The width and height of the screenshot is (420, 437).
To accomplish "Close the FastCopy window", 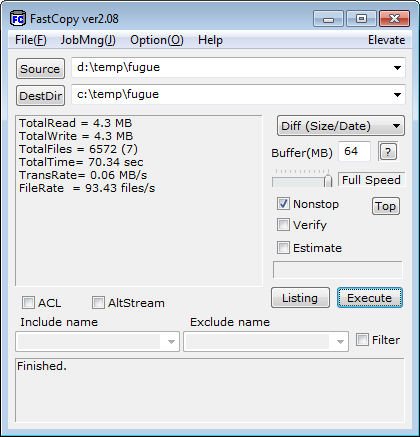I will point(395,19).
